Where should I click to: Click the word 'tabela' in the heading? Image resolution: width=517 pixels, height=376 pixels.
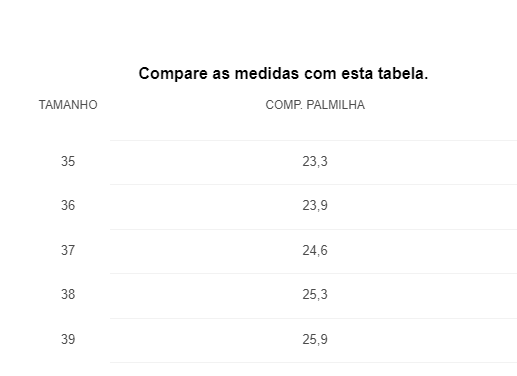[x=400, y=73]
